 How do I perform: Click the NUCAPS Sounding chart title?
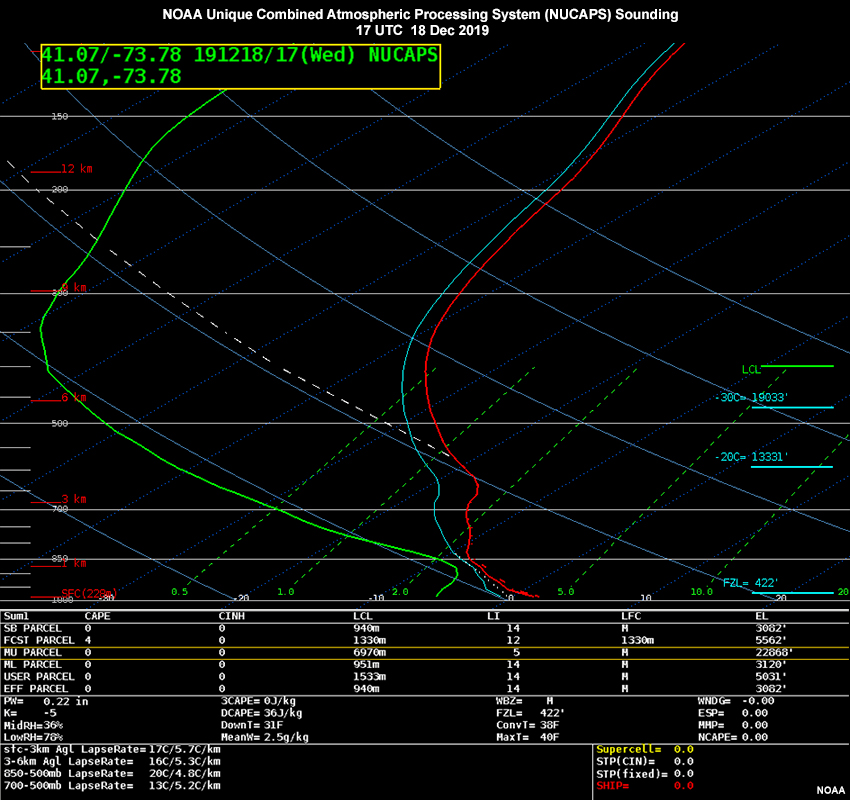click(x=420, y=15)
